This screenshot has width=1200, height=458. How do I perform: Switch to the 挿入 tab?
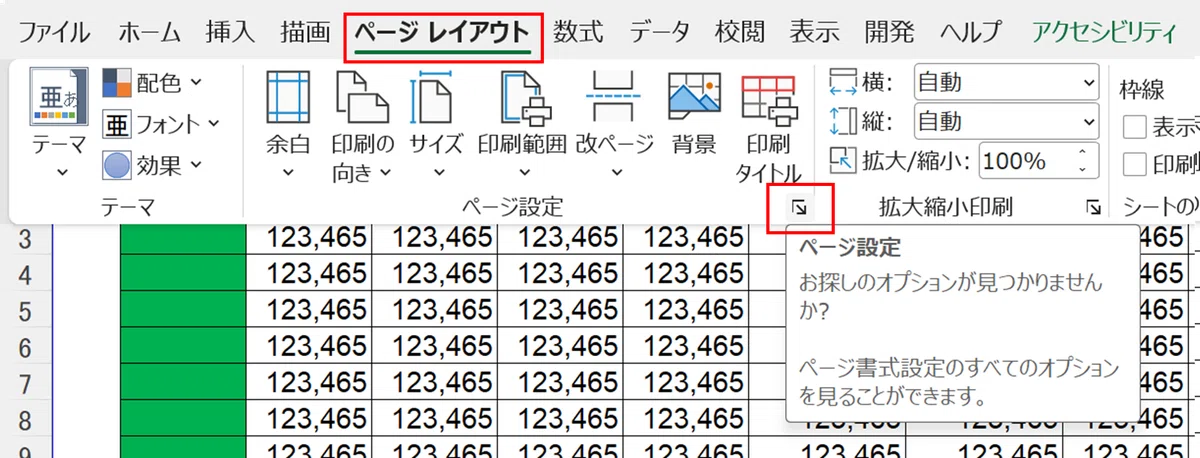click(x=230, y=31)
